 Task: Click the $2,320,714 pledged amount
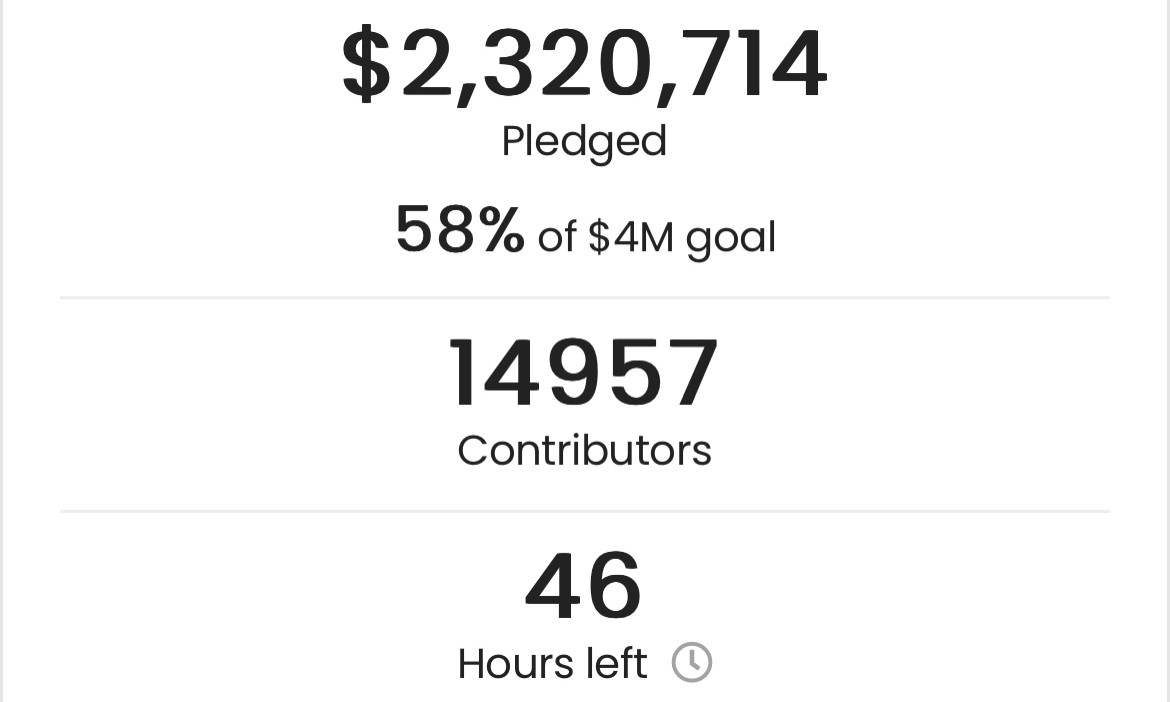tap(584, 66)
